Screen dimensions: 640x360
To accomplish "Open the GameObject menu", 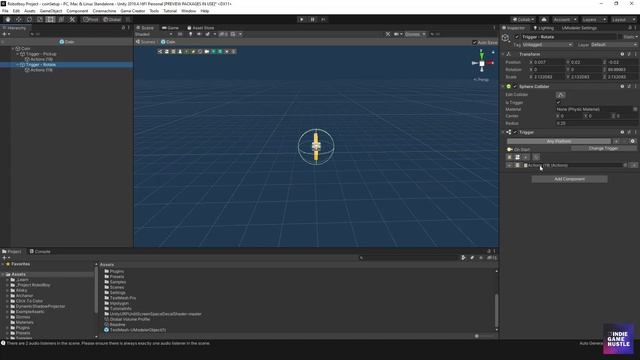I will [x=51, y=11].
